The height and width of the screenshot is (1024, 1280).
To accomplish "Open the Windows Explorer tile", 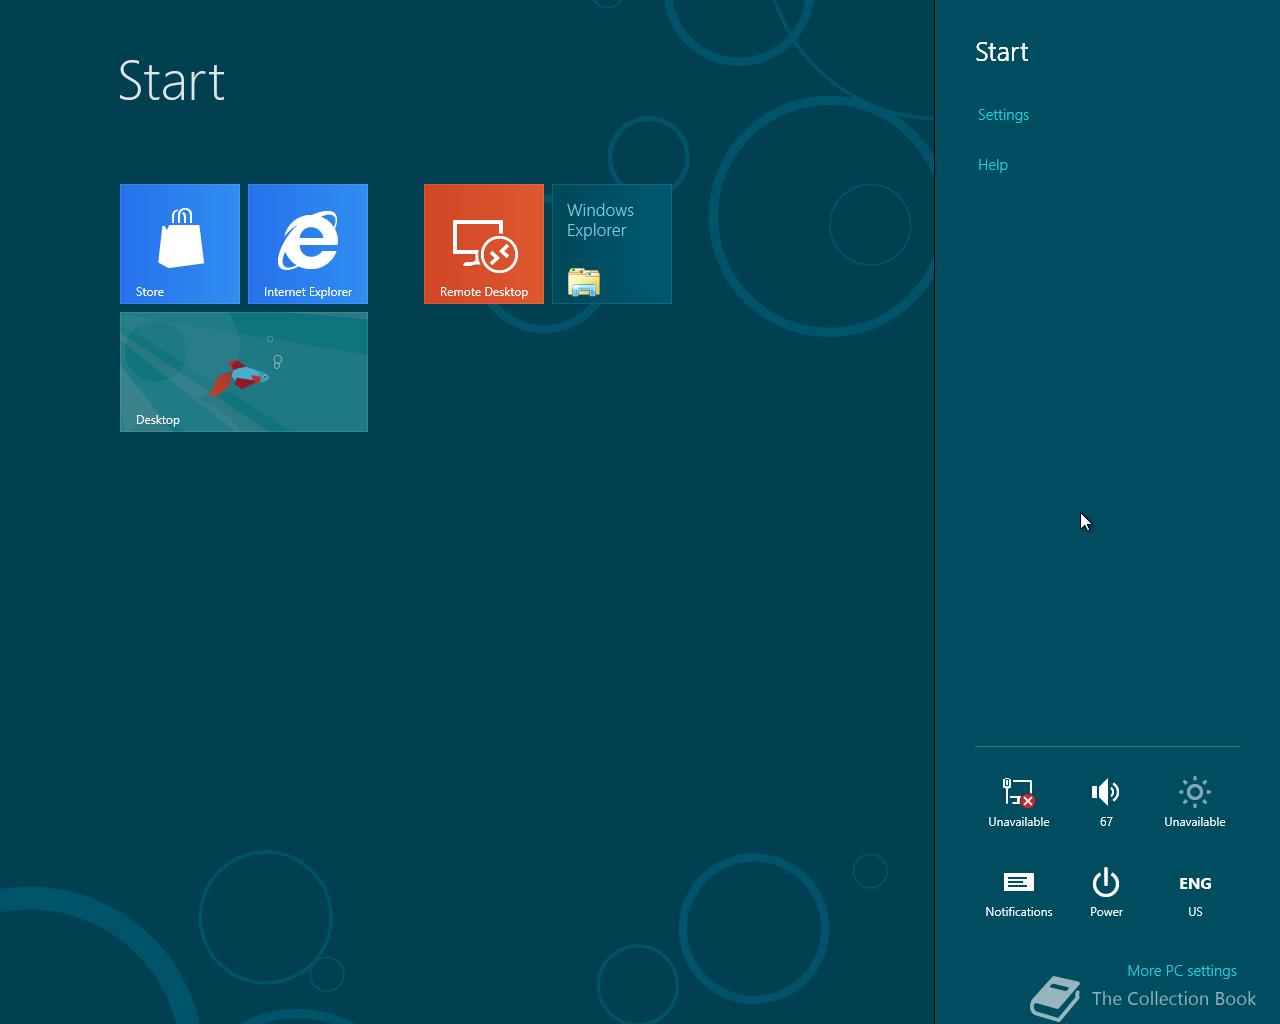I will (x=612, y=244).
